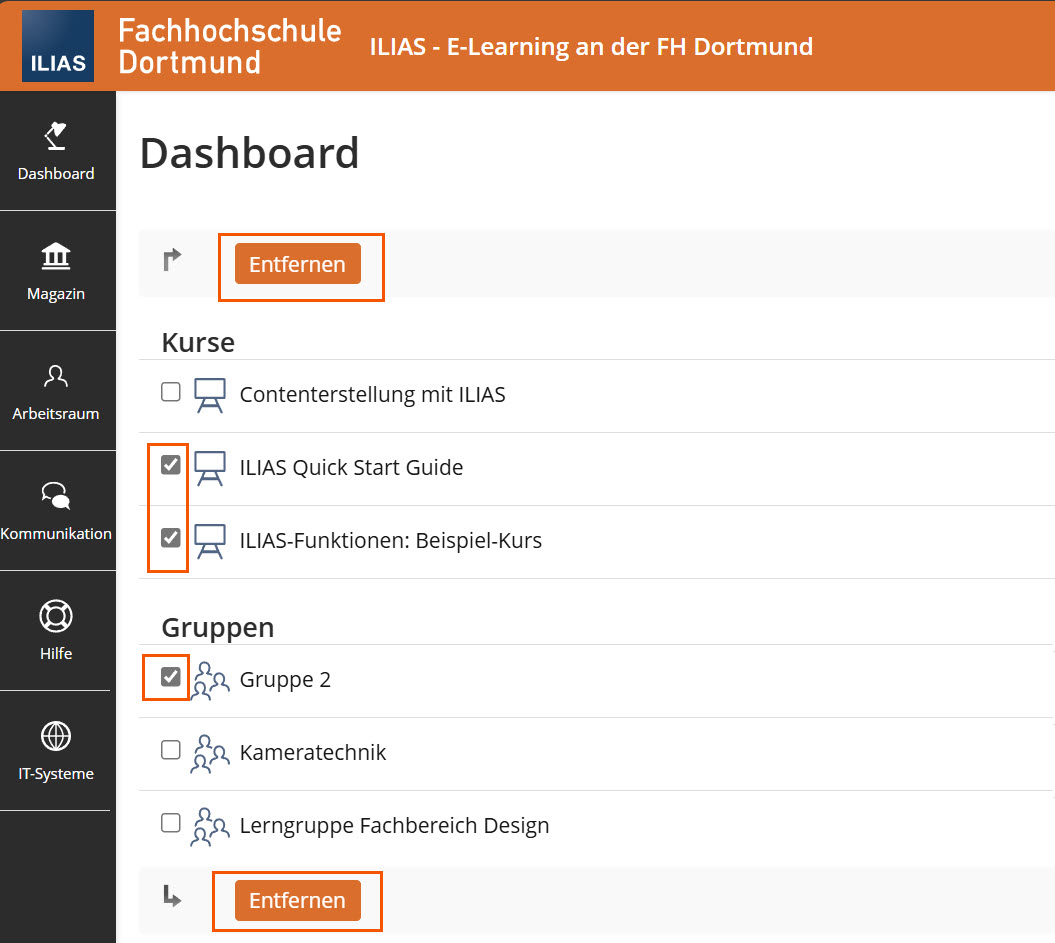Screen dimensions: 1055x943
Task: Open the Magazin sidebar item
Action: [56, 271]
